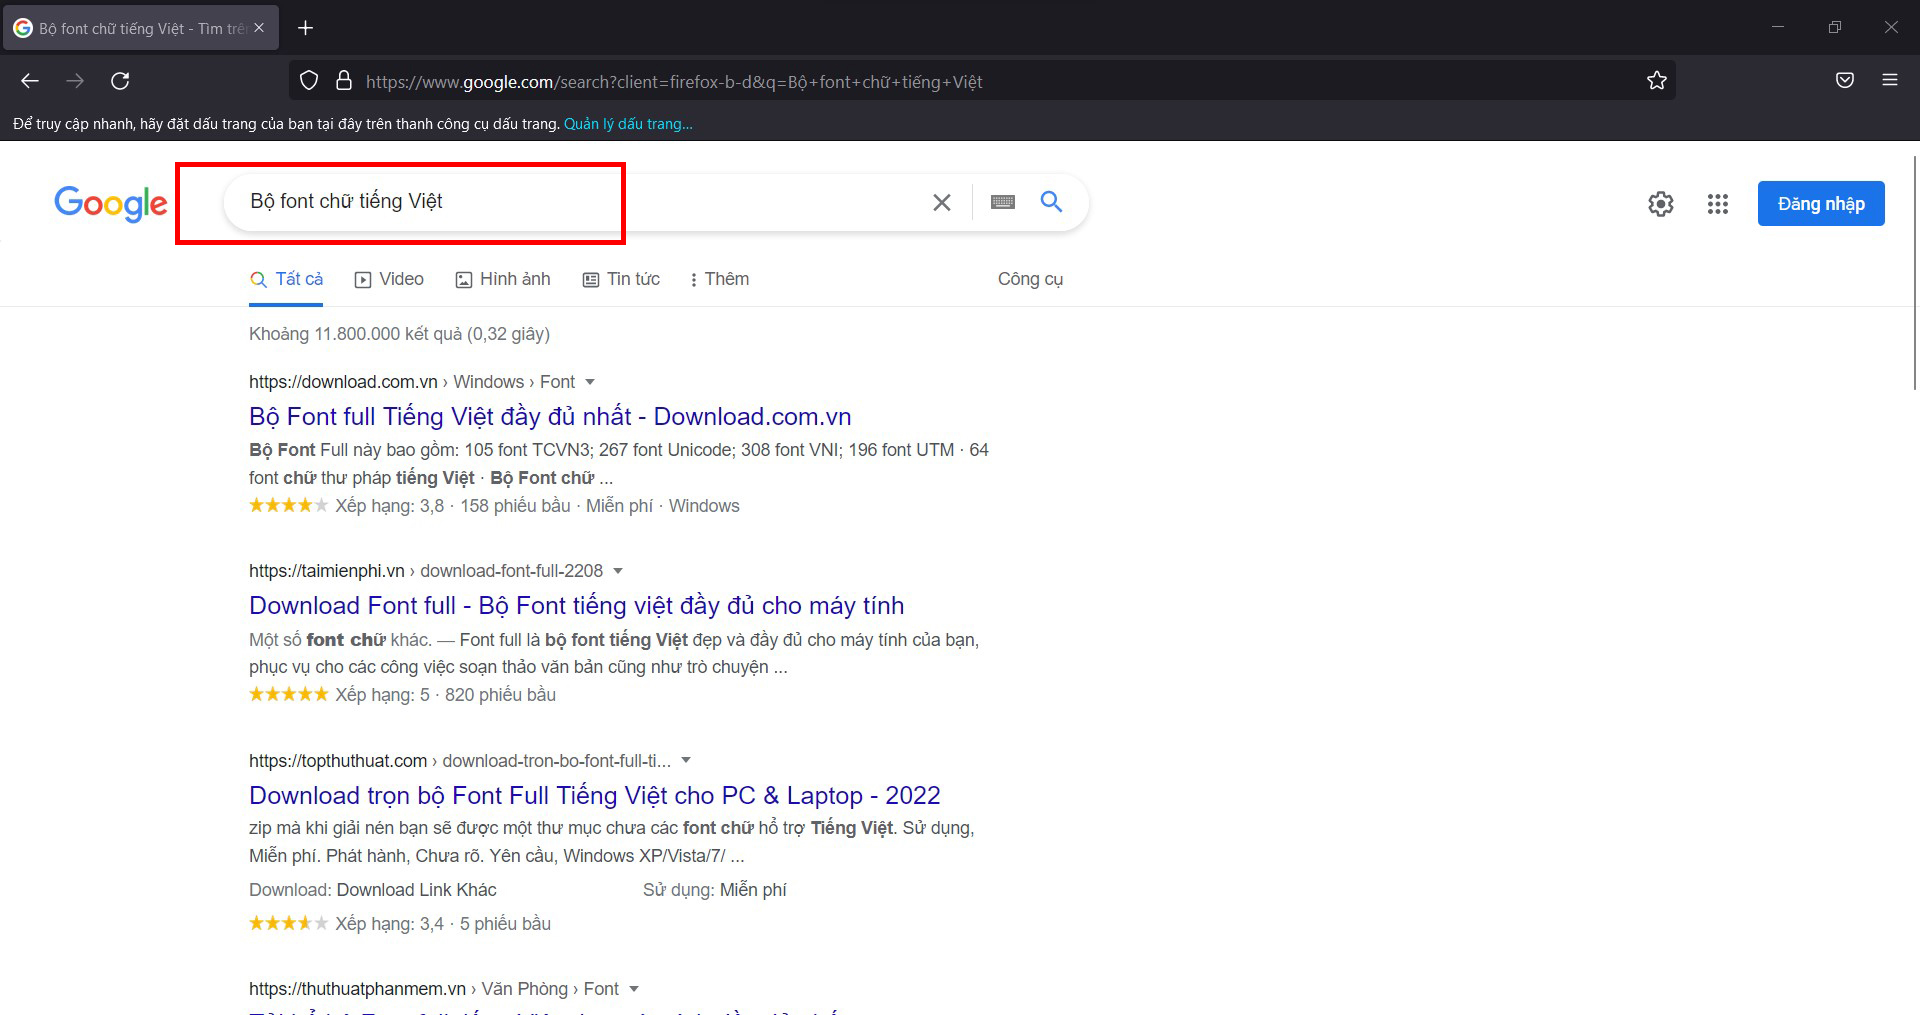Viewport: 1920px width, 1015px height.
Task: Open a new tab with the plus icon
Action: point(306,28)
